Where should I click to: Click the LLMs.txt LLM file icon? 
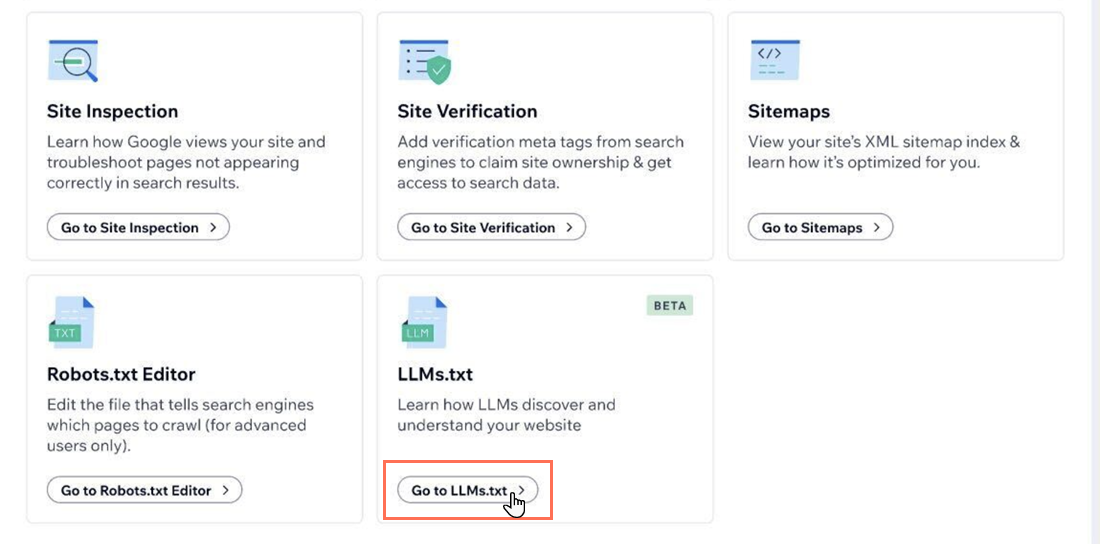pos(422,322)
